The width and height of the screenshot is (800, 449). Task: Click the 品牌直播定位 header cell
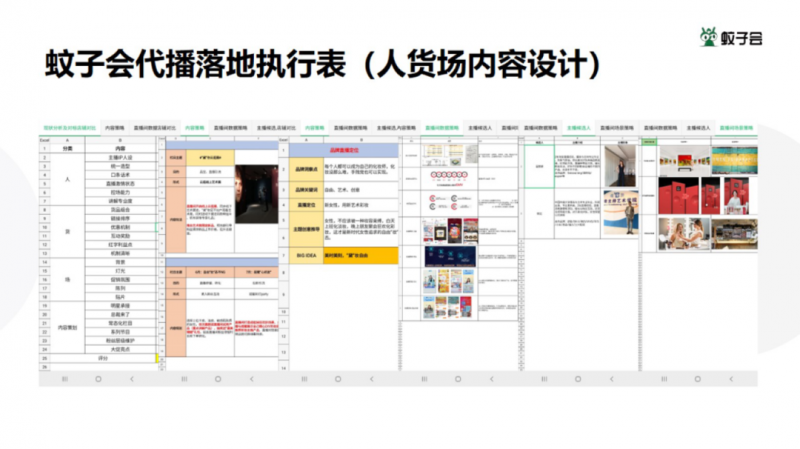pyautogui.click(x=343, y=151)
